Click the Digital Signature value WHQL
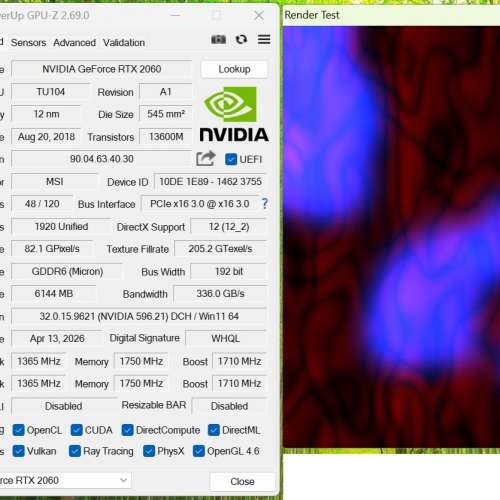Viewport: 500px width, 500px height. 226,339
